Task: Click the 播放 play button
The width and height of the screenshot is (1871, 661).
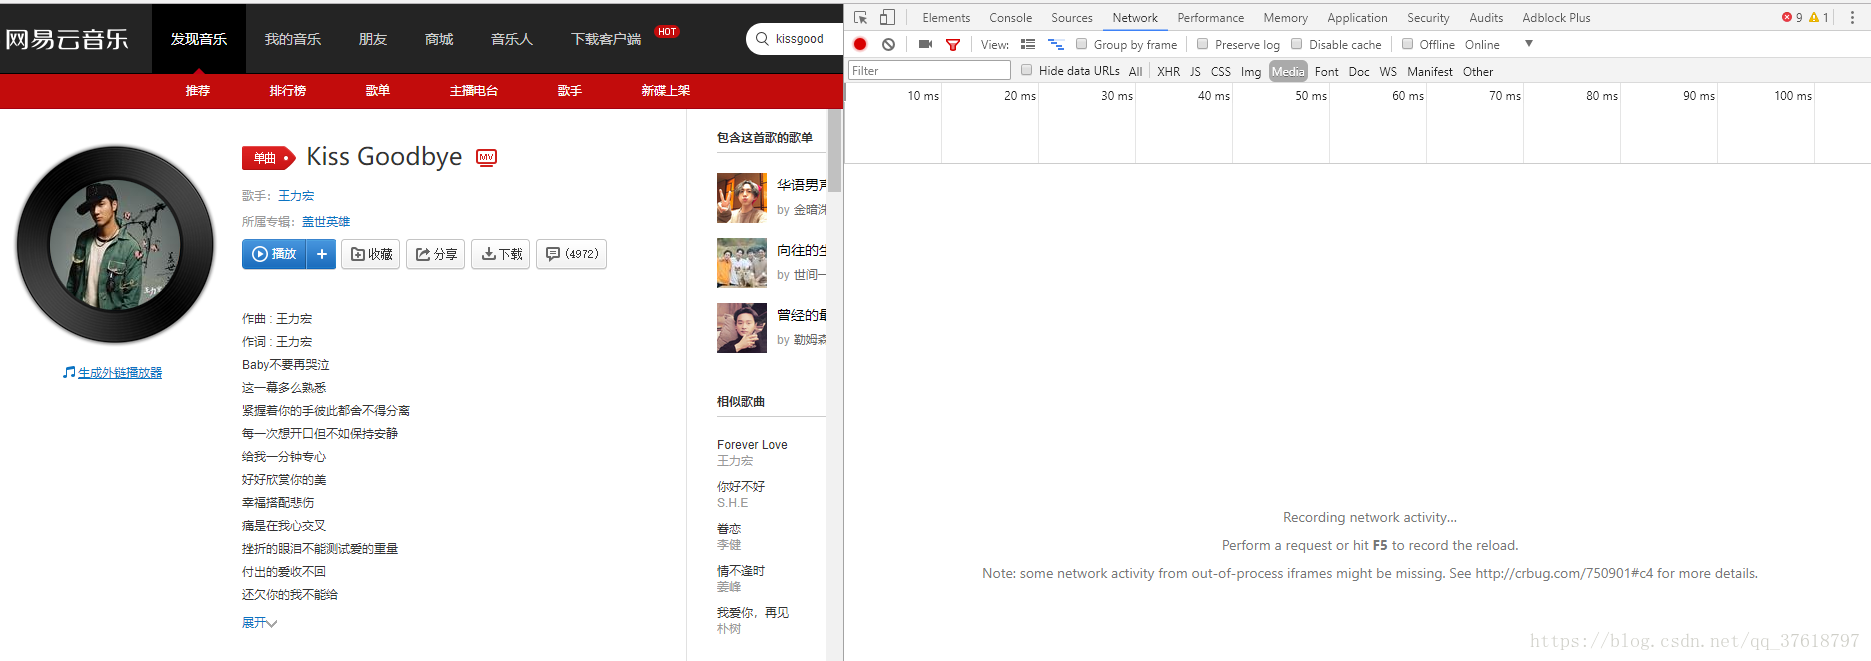Action: pos(274,254)
